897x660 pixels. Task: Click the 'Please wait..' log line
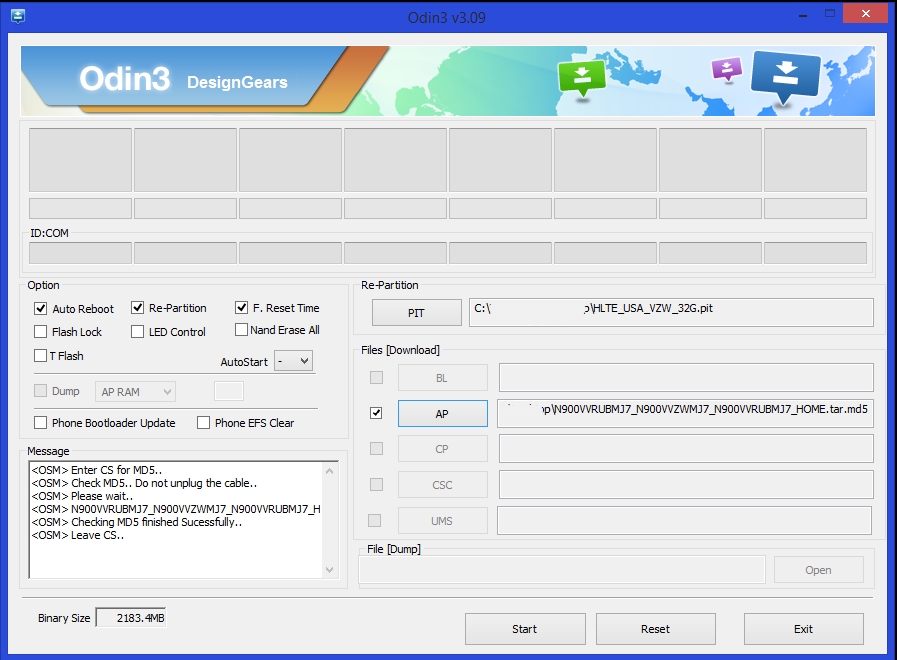[x=82, y=496]
